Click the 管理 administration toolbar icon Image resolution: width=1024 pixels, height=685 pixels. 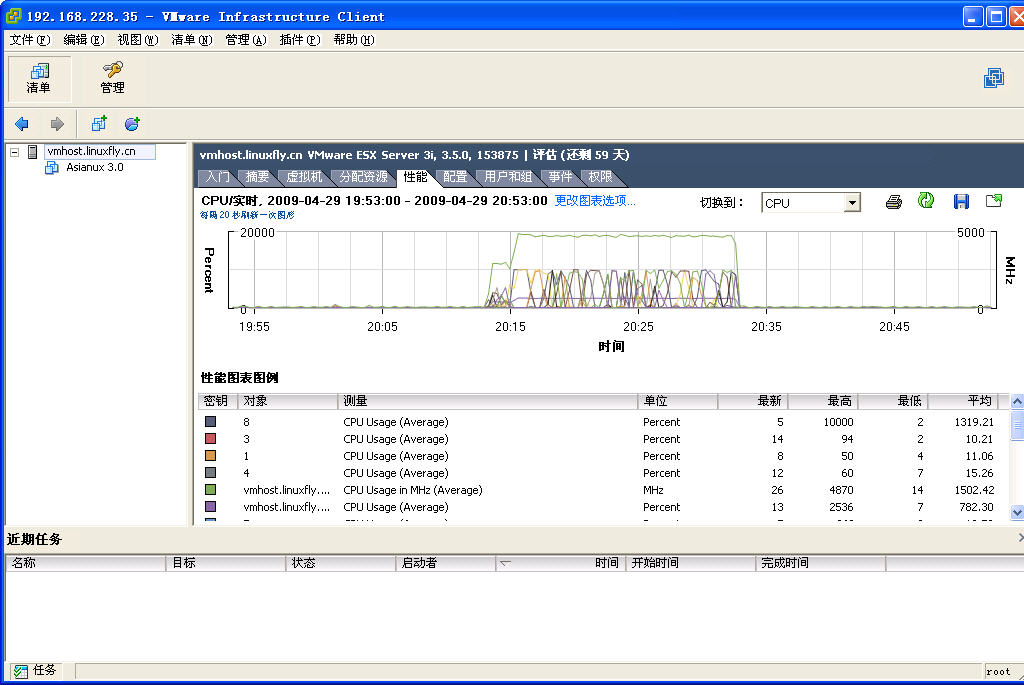click(x=112, y=78)
